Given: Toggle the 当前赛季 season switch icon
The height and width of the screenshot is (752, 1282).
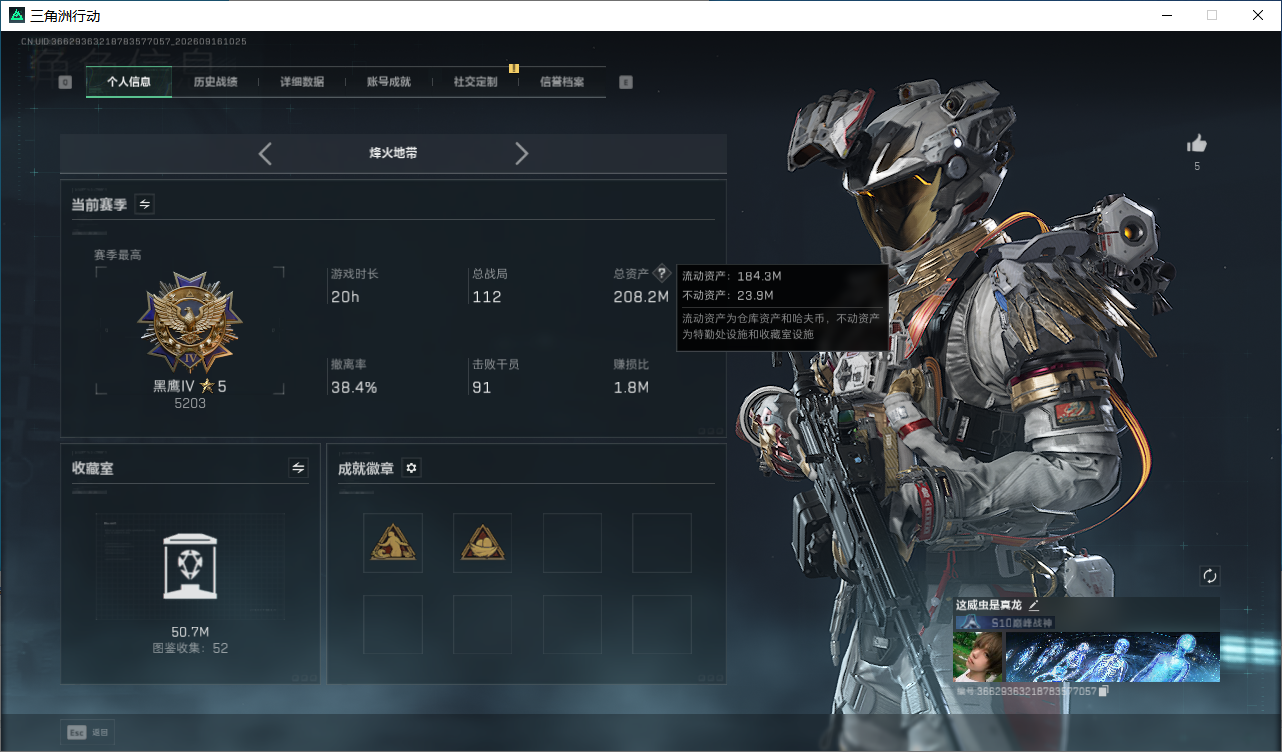Looking at the screenshot, I should click(x=145, y=204).
